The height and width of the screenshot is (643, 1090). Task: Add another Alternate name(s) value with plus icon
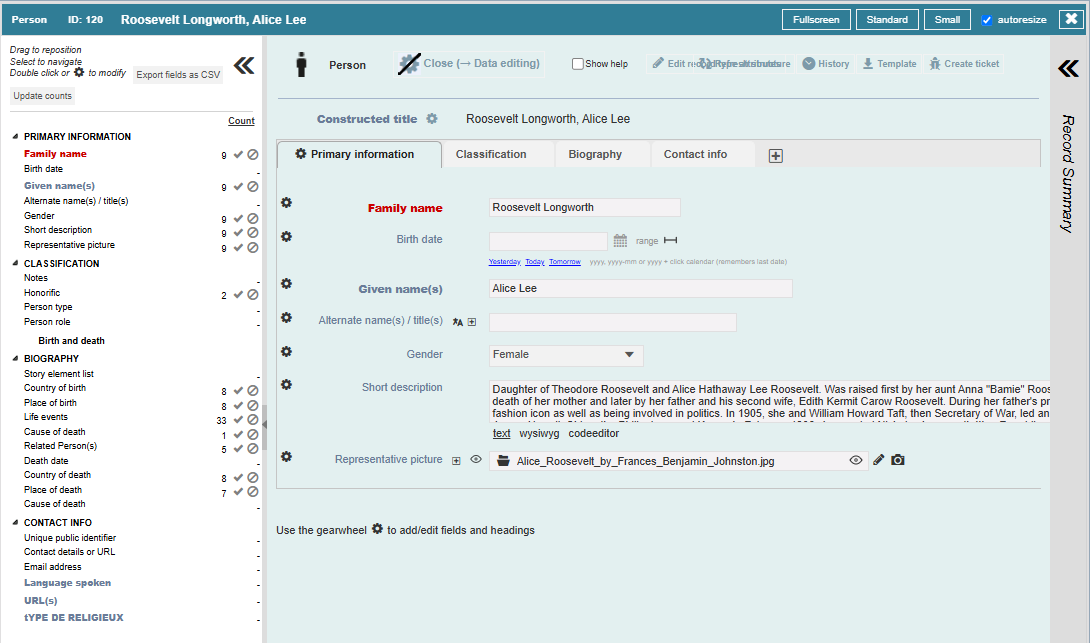pyautogui.click(x=472, y=322)
